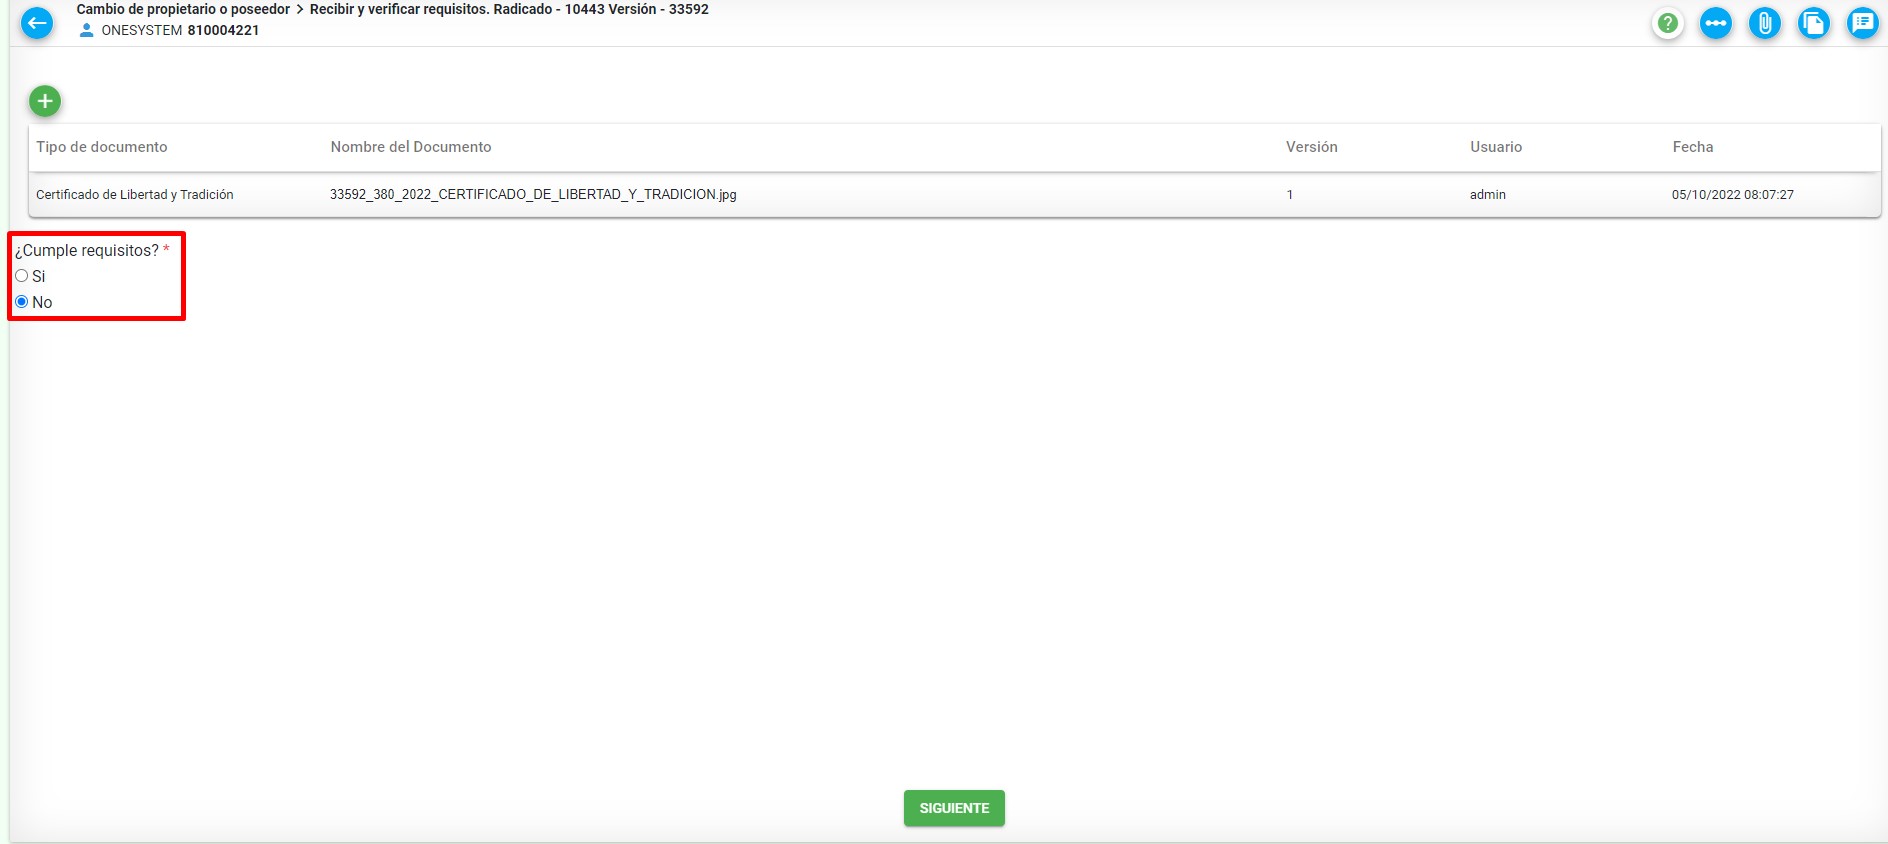Click the green plus add-document button
The height and width of the screenshot is (844, 1888).
click(45, 101)
